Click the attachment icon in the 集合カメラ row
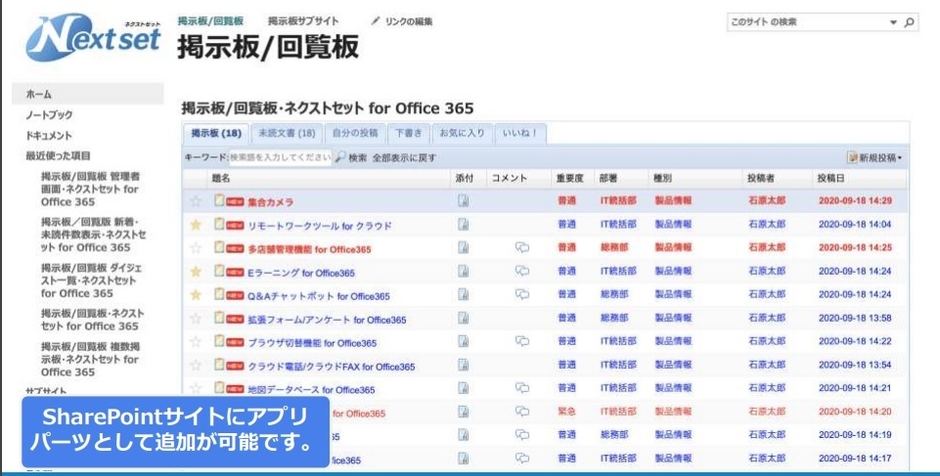Image resolution: width=940 pixels, height=476 pixels. (x=463, y=201)
